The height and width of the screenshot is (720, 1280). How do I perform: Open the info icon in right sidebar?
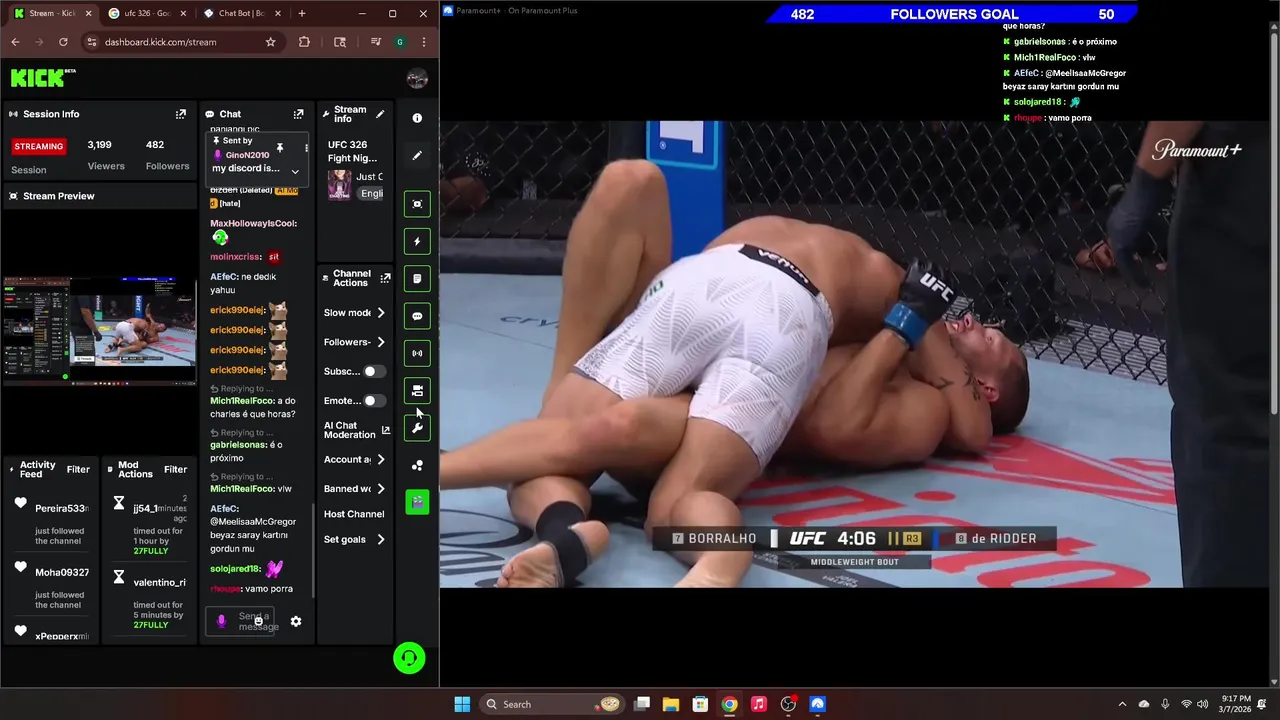417,118
